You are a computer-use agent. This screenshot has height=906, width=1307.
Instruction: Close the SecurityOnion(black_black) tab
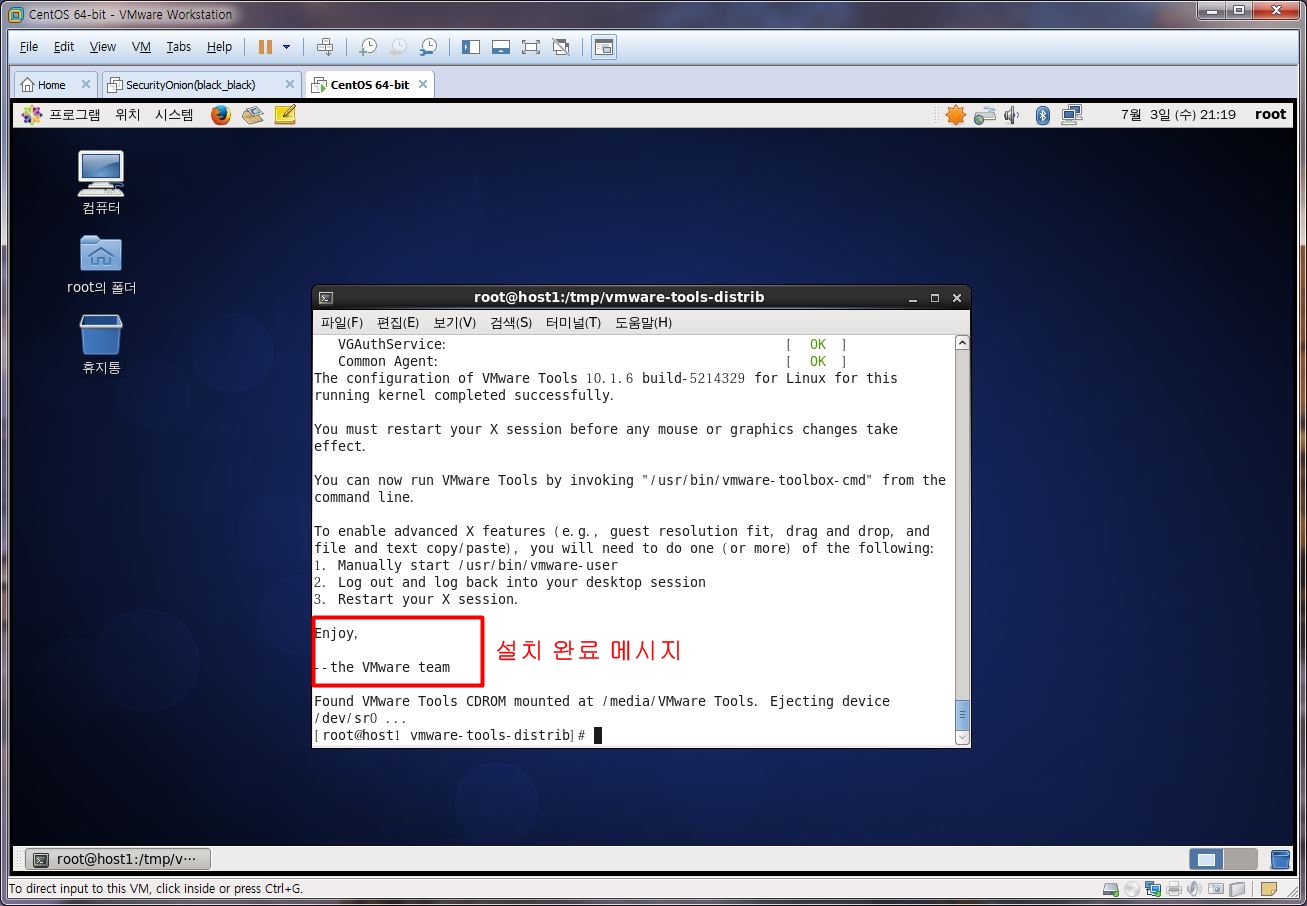point(290,85)
